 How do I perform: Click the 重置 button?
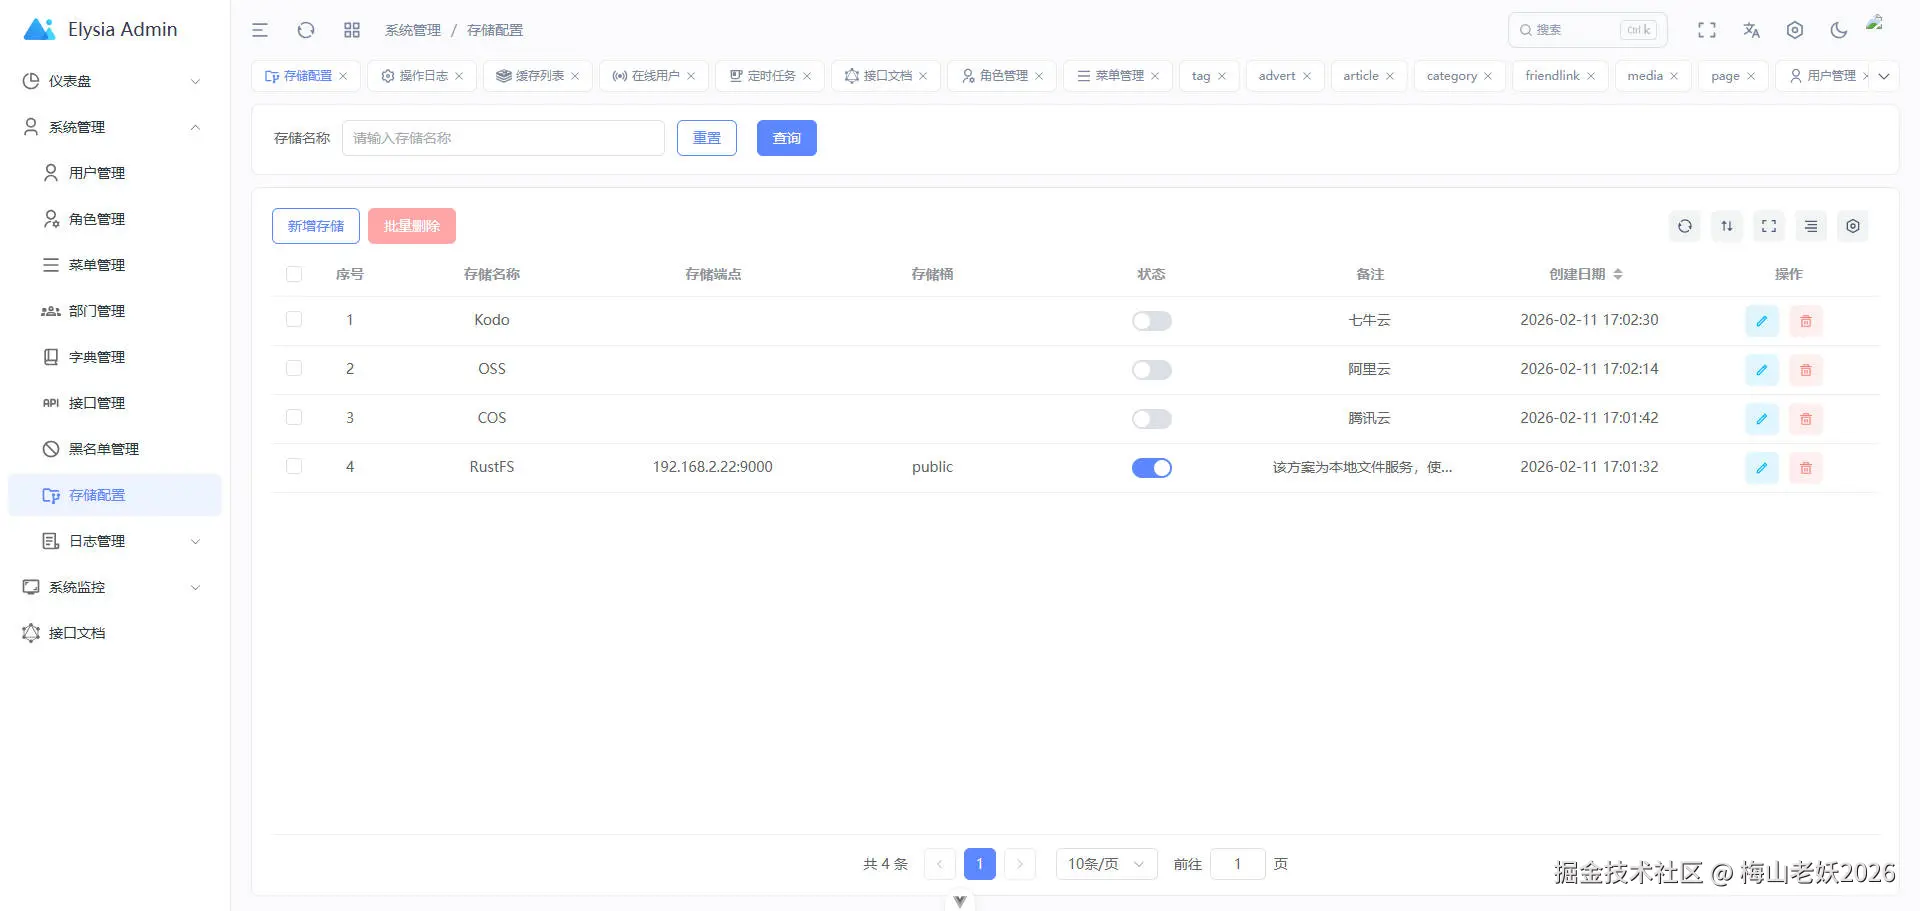707,138
